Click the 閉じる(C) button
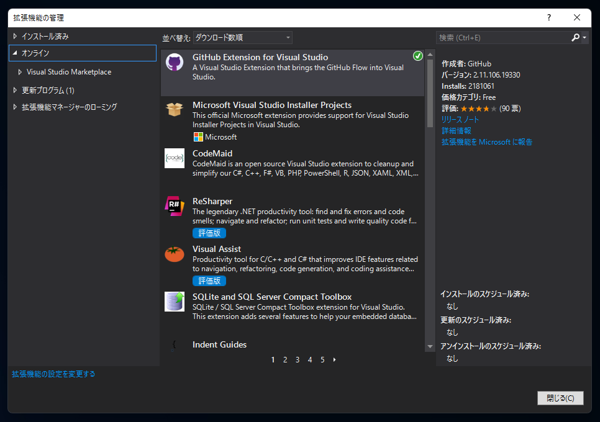 point(560,398)
